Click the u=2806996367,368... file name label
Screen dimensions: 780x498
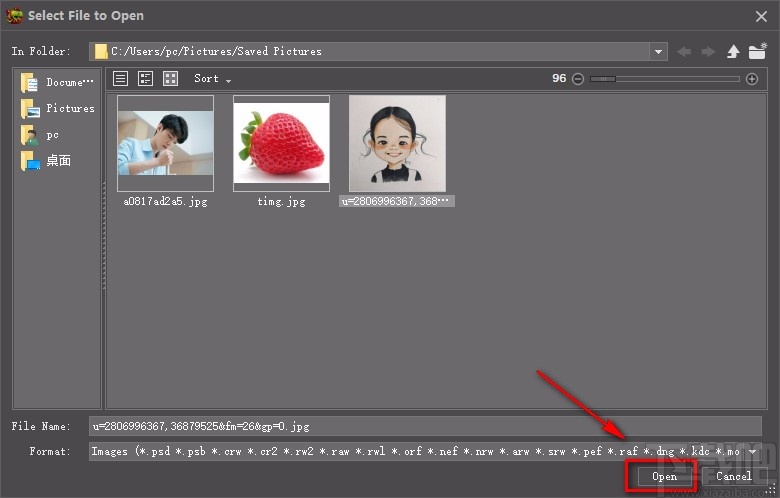click(396, 201)
